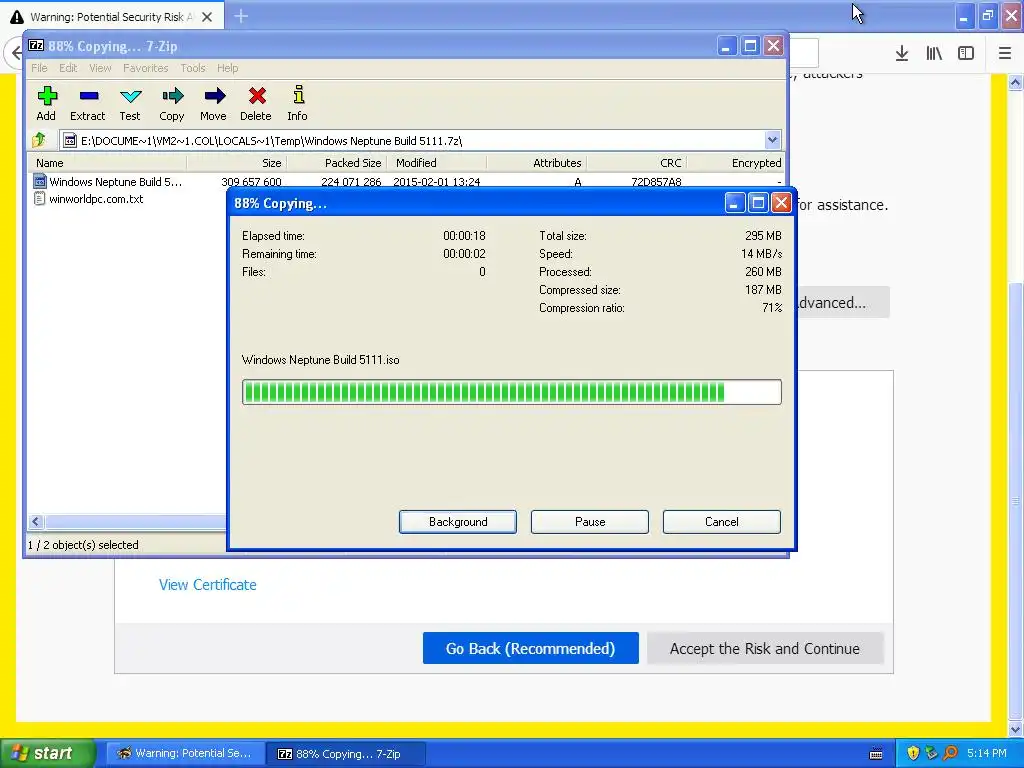This screenshot has height=768, width=1024.
Task: Open the Firefox library icon
Action: click(x=934, y=54)
